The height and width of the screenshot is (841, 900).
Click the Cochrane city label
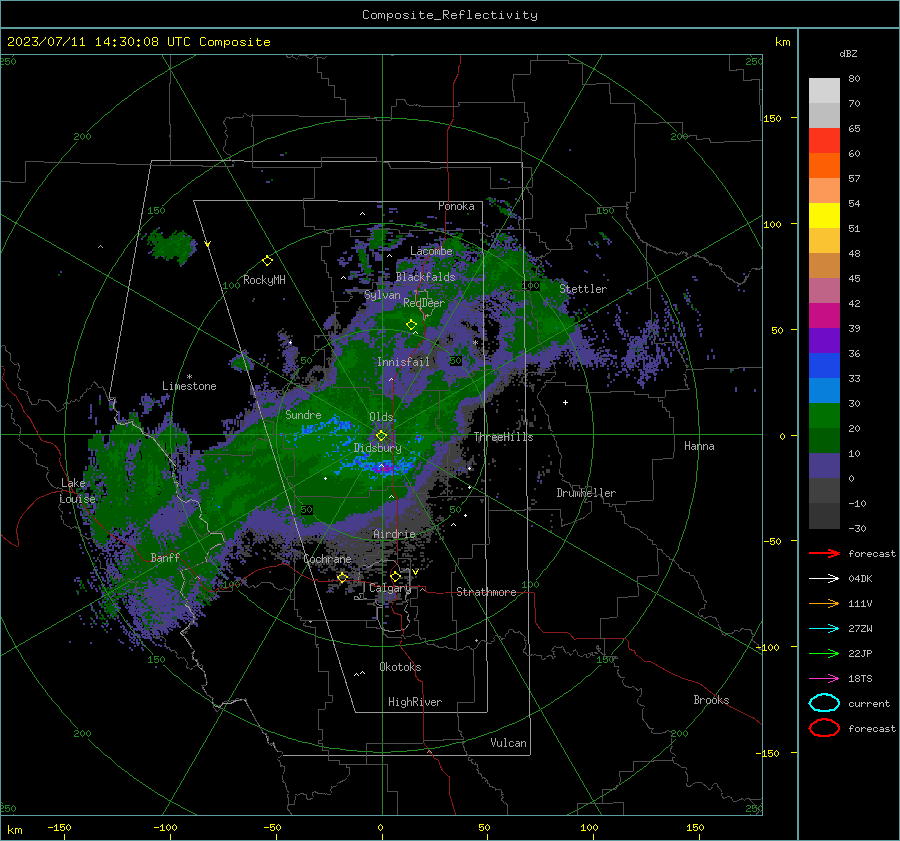click(327, 559)
